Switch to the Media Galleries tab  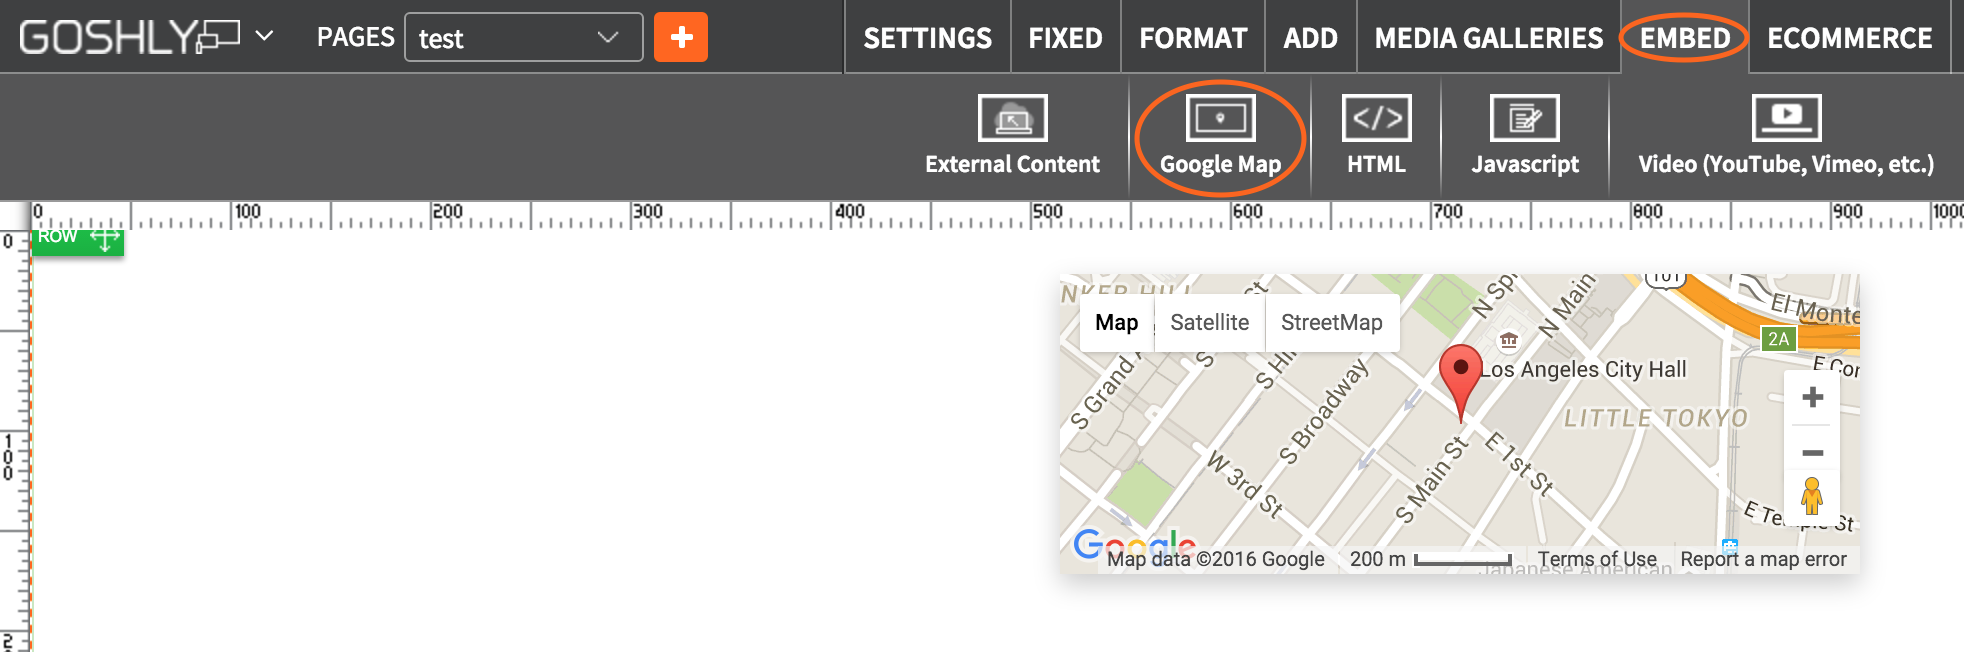pyautogui.click(x=1488, y=38)
